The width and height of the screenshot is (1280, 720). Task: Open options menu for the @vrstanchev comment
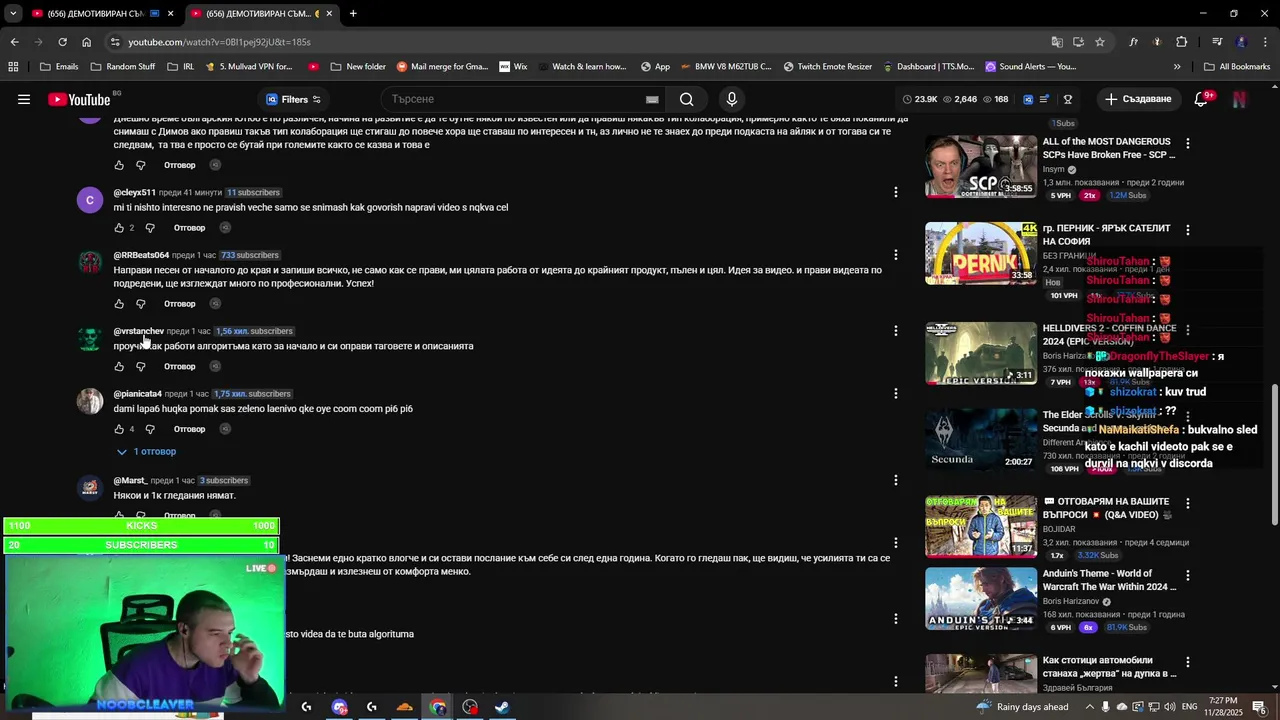pos(895,331)
